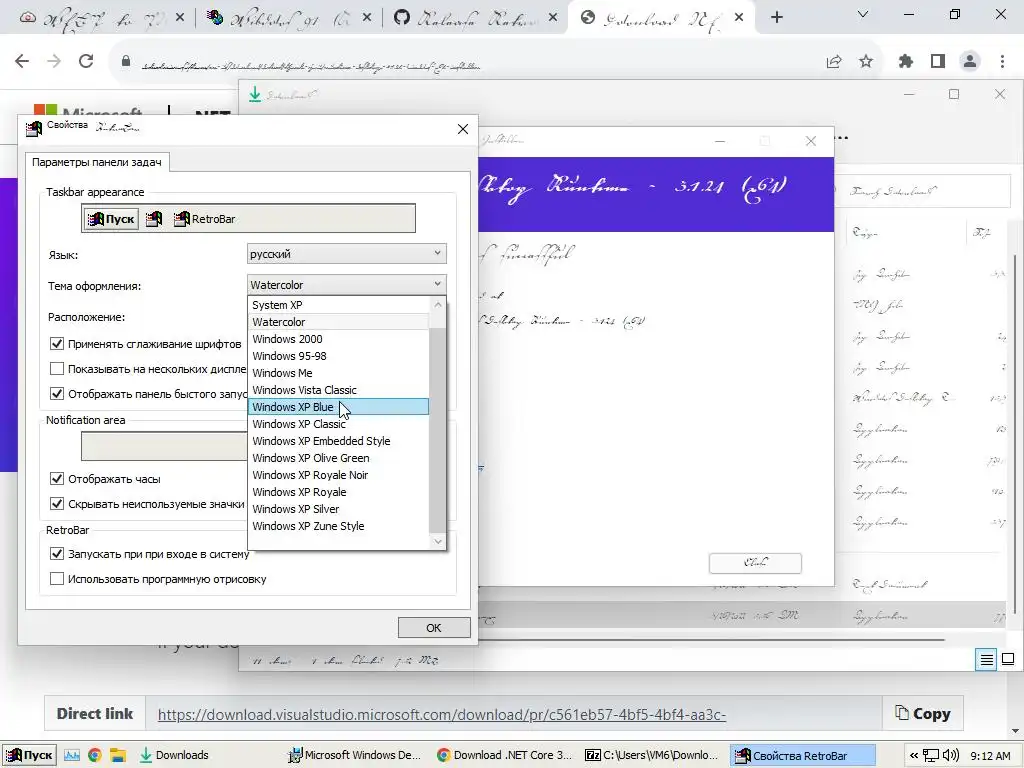Select Windows XP Silver theme
Image resolution: width=1024 pixels, height=768 pixels.
338,509
